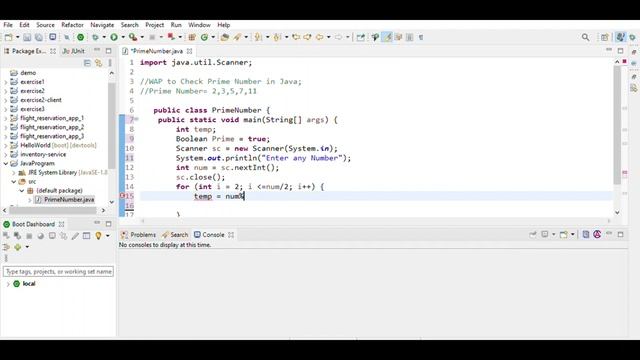Open the Help menu
The height and width of the screenshot is (360, 640).
click(x=223, y=25)
